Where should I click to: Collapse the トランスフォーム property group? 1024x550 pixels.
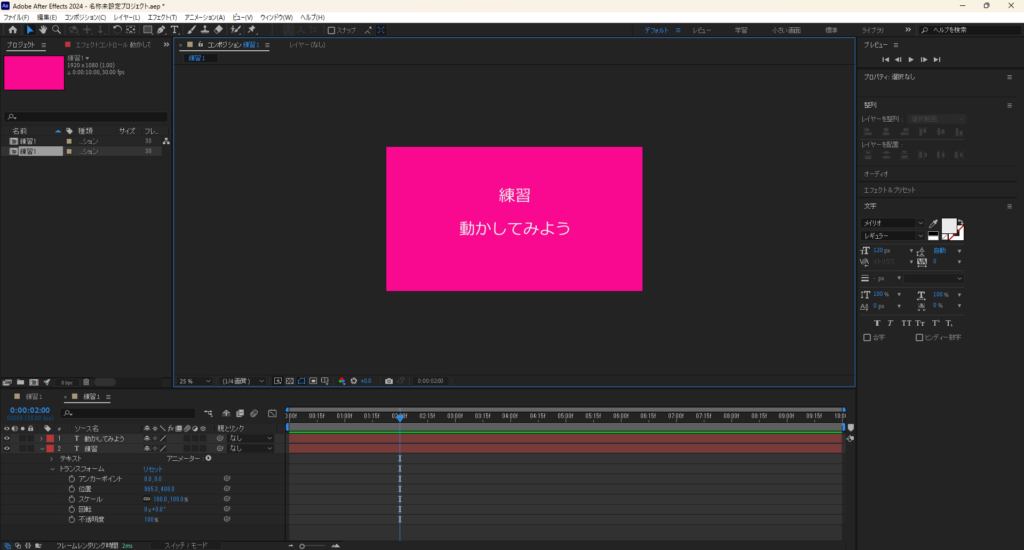52,469
